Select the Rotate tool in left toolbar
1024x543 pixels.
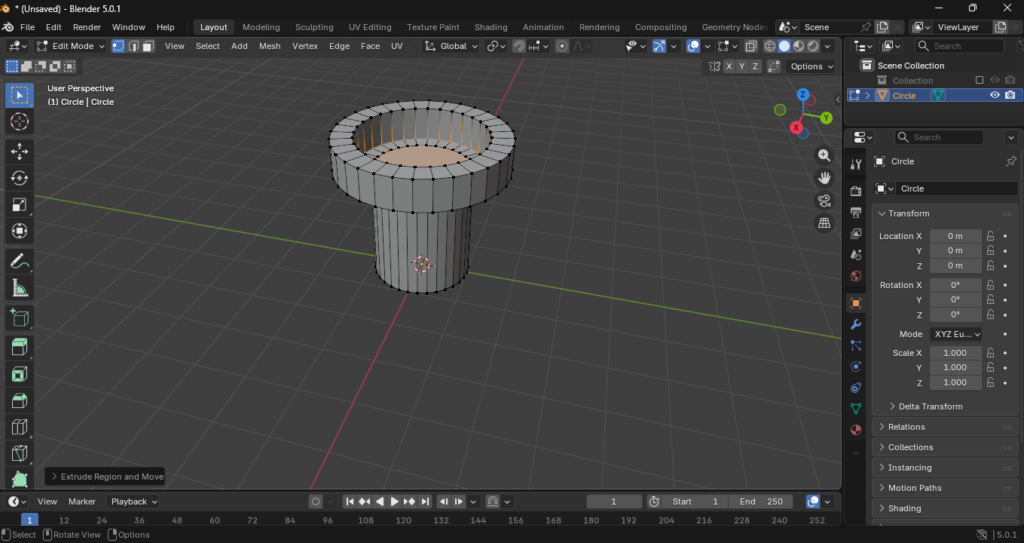click(x=19, y=178)
